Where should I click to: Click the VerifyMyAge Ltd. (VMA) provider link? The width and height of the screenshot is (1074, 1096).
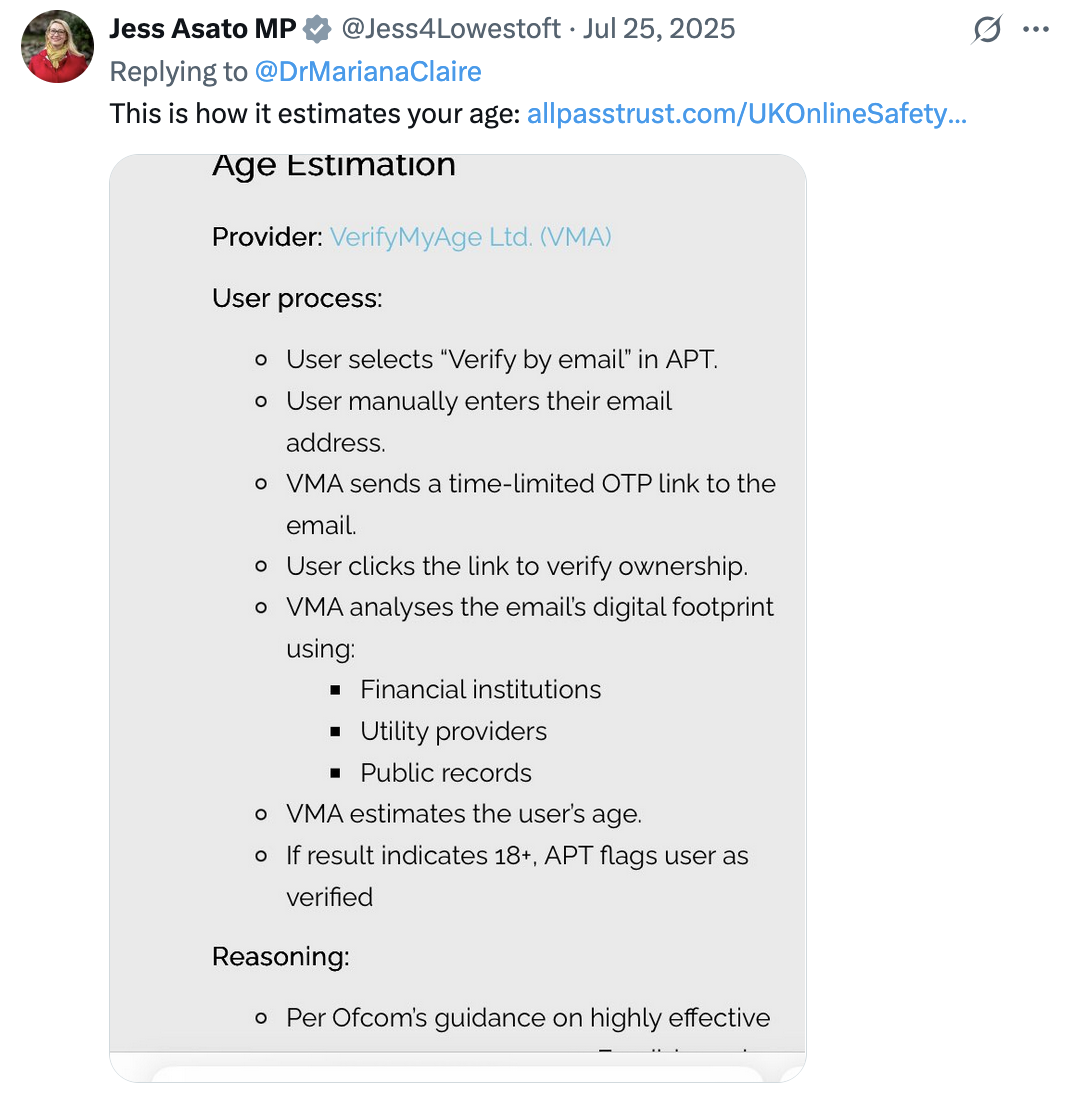470,237
